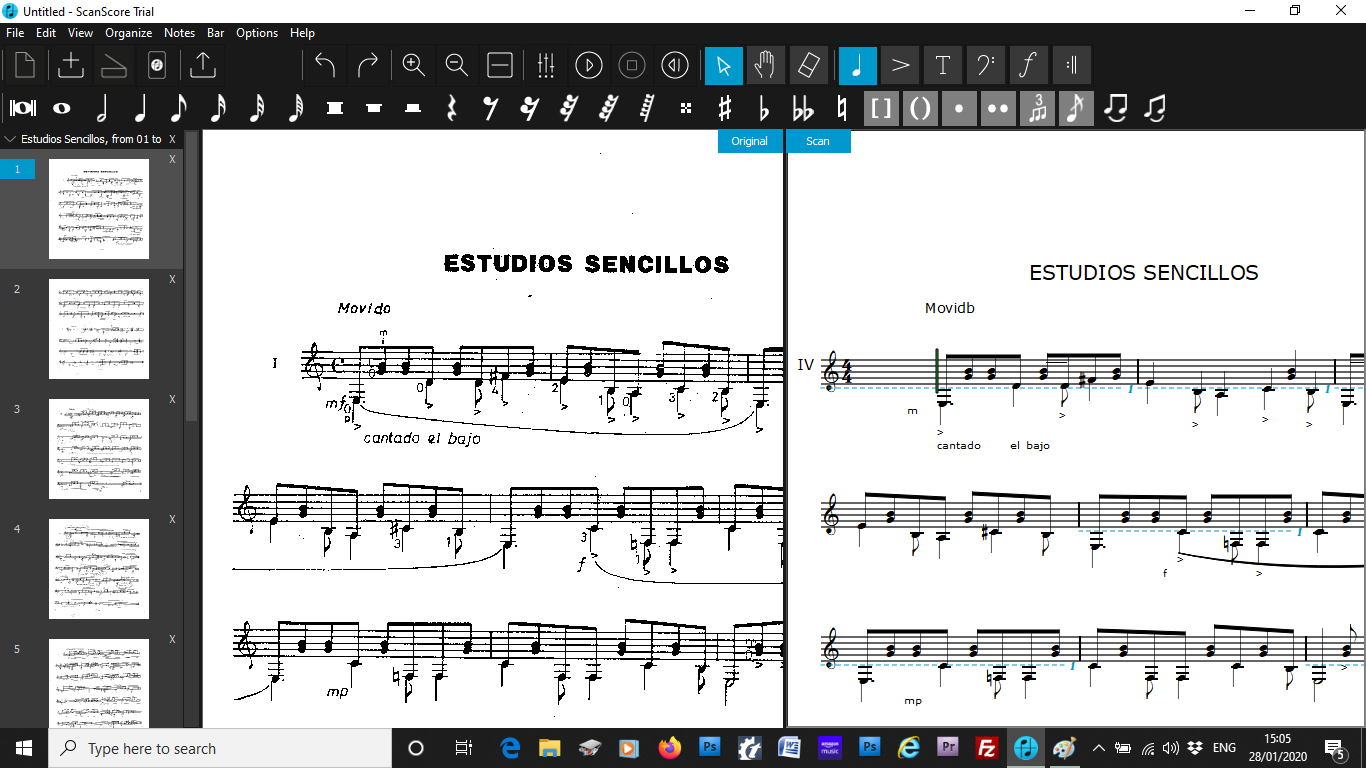Select the sixty-fourth note value
Screen dimensions: 1366x768
pyautogui.click(x=296, y=108)
